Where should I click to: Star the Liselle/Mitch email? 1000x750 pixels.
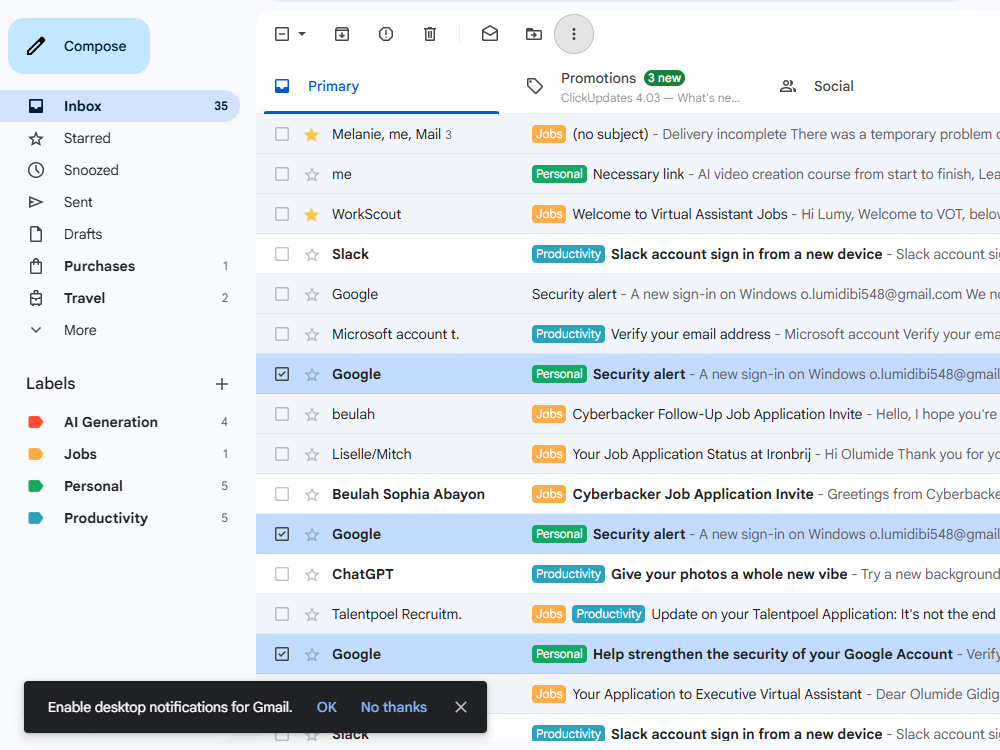311,455
